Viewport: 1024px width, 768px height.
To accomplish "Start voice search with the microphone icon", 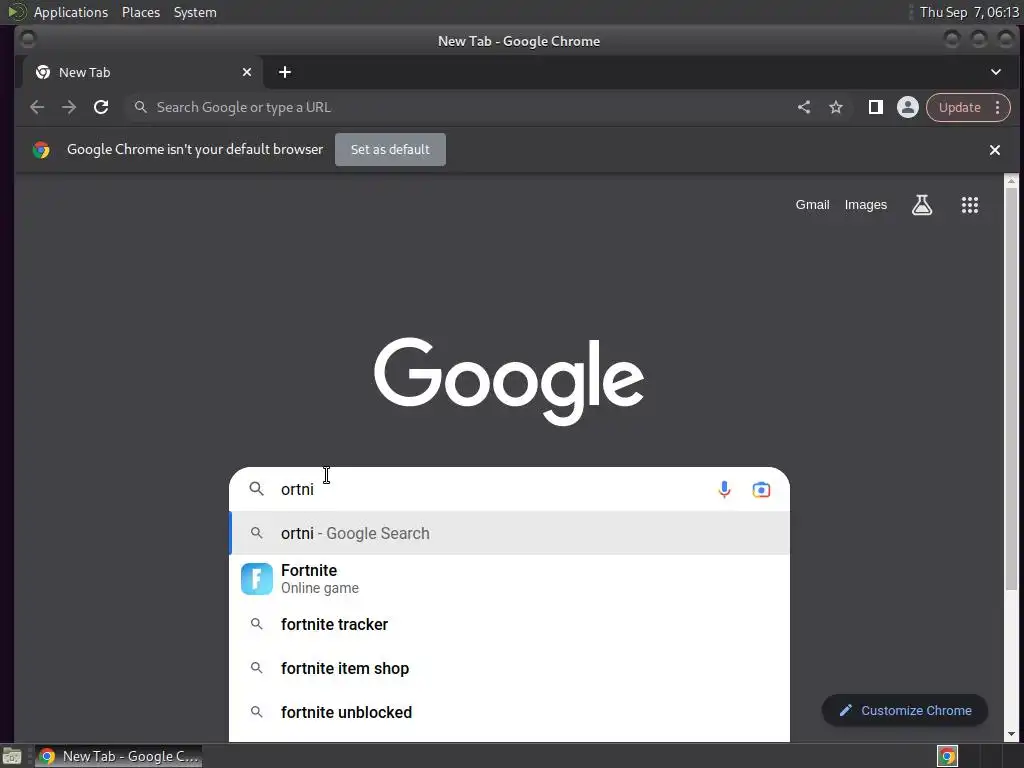I will [x=724, y=489].
